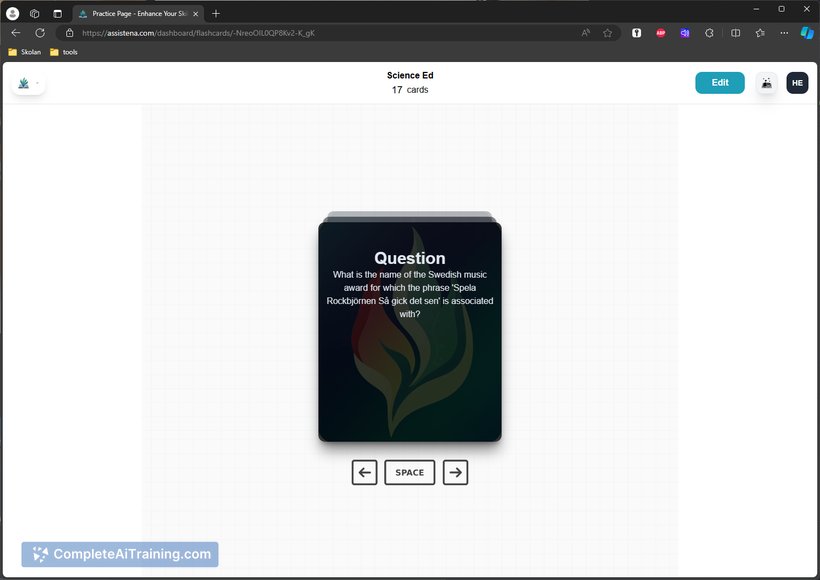Image resolution: width=820 pixels, height=580 pixels.
Task: Open the tab actions menu
Action: (x=58, y=14)
